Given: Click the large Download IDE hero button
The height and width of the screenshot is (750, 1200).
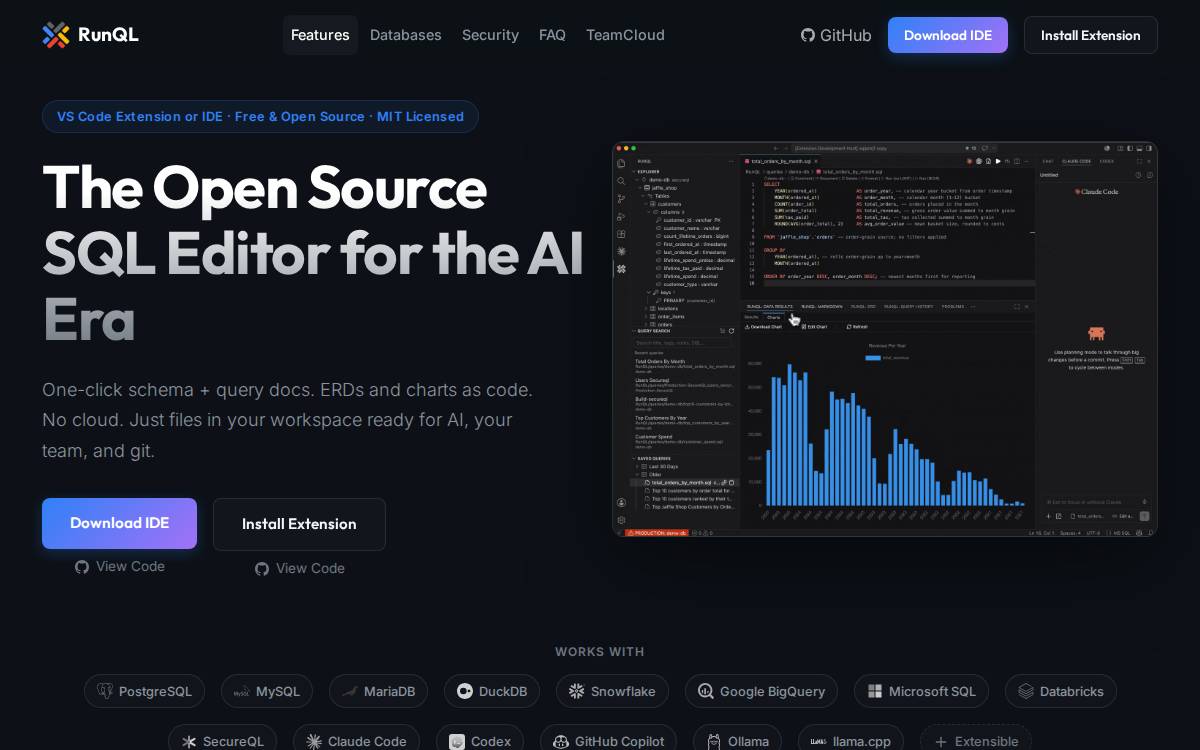Looking at the screenshot, I should 119,523.
